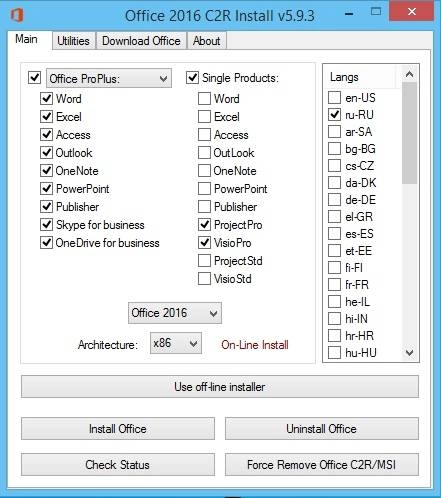Uncheck the VisioPro single product
Viewport: 441px width, 498px height.
coord(204,242)
